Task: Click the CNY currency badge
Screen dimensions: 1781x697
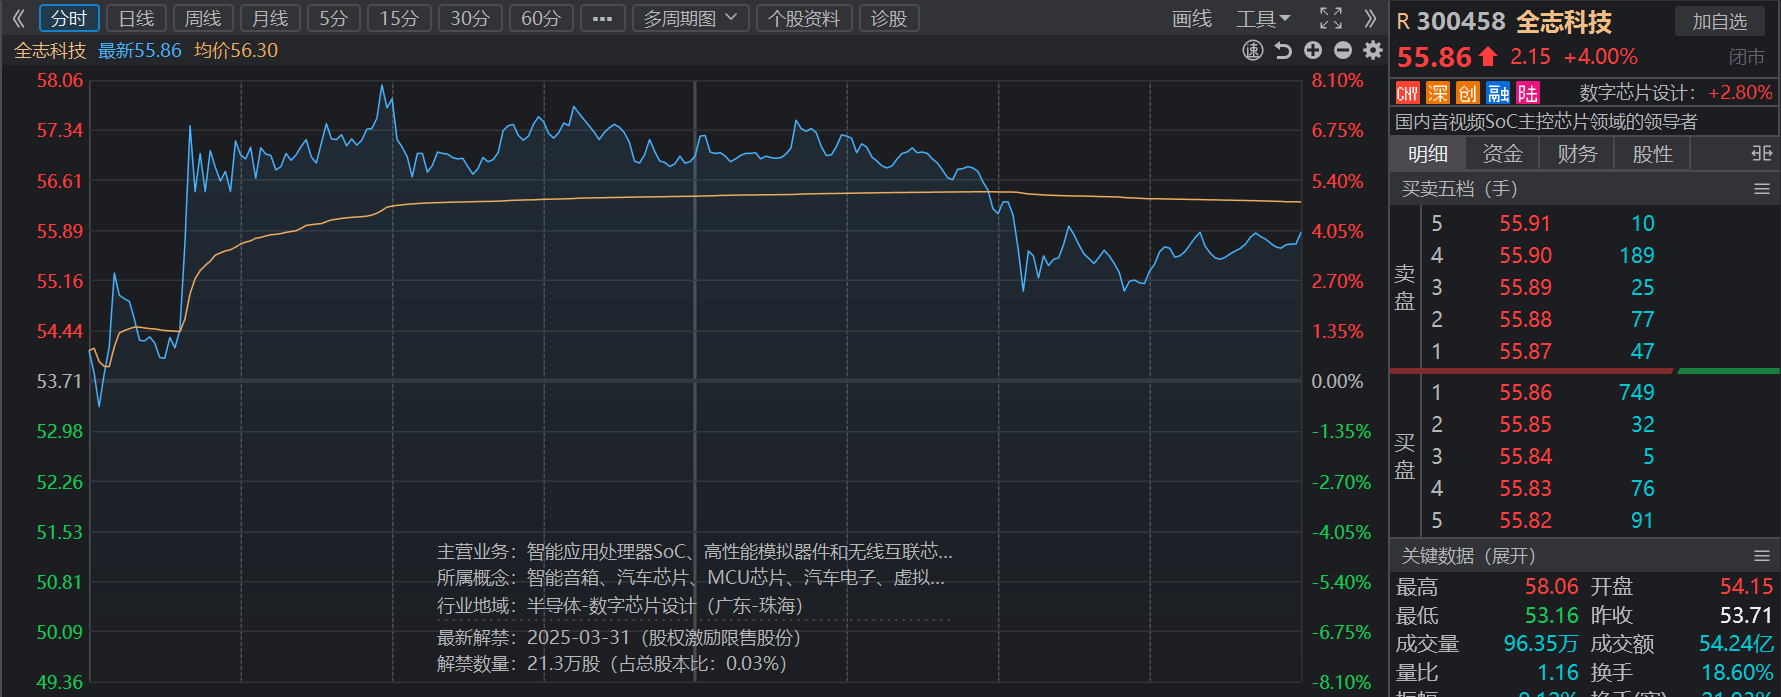Action: (x=1408, y=93)
